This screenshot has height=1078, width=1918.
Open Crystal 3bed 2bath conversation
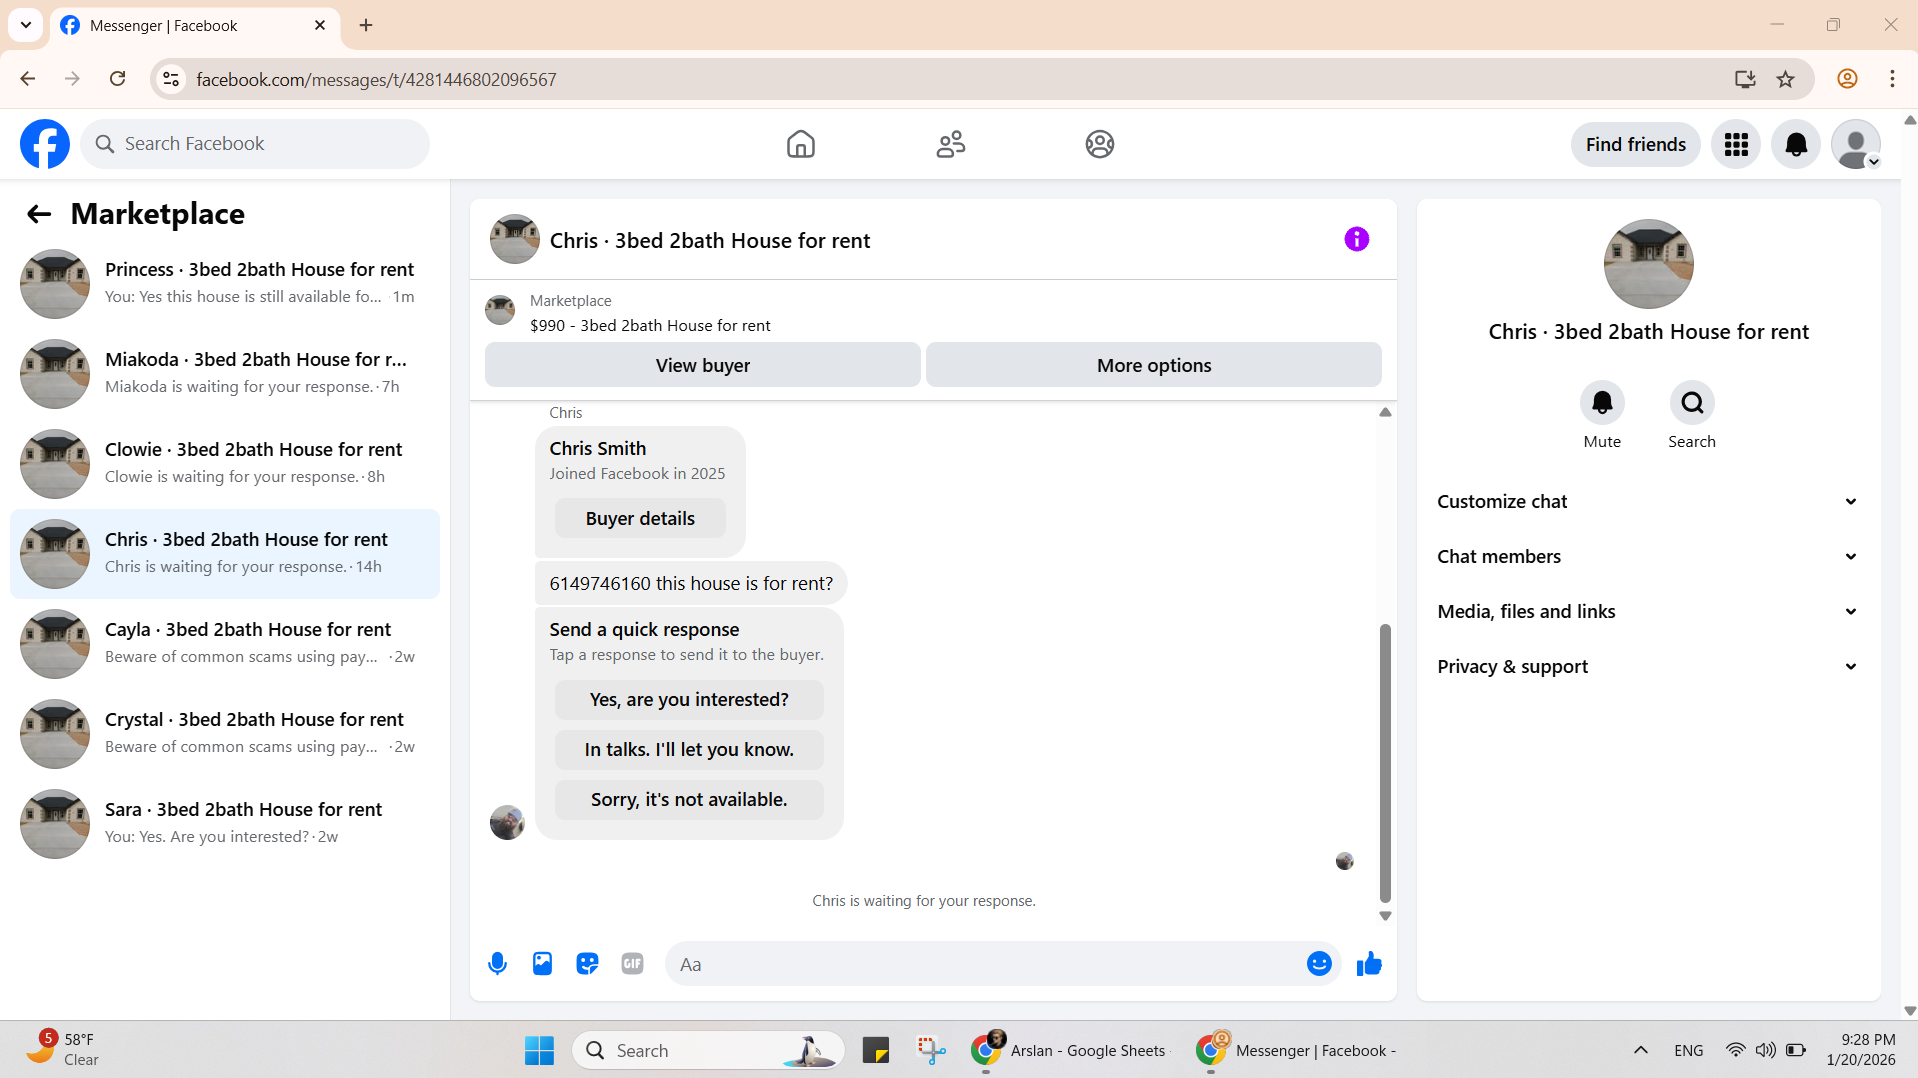click(x=225, y=734)
